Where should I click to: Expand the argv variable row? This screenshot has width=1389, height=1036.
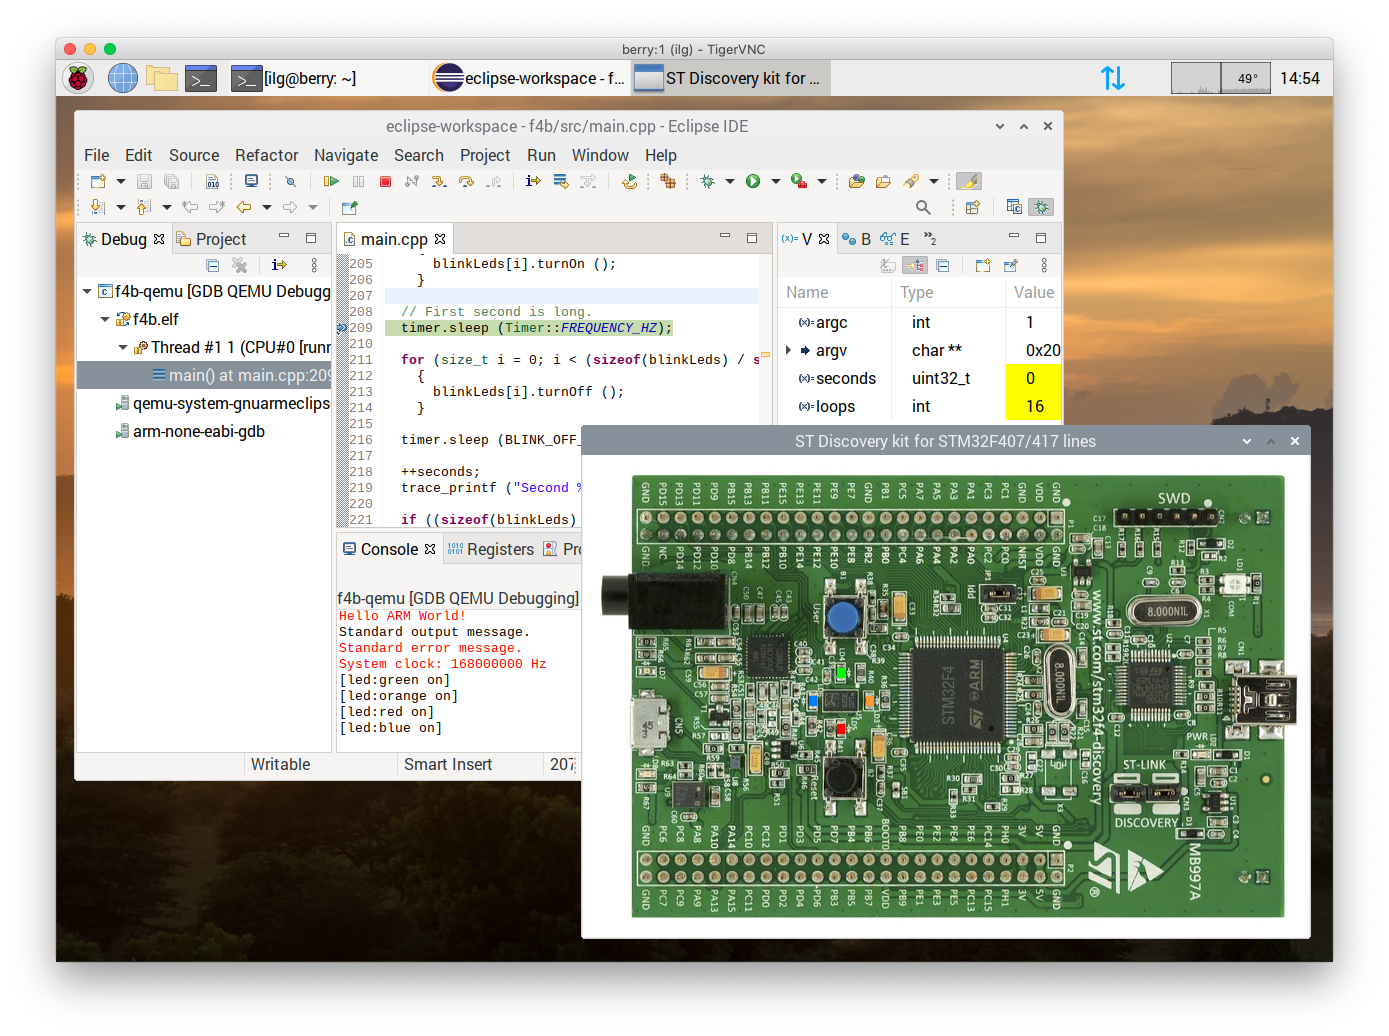[x=788, y=350]
